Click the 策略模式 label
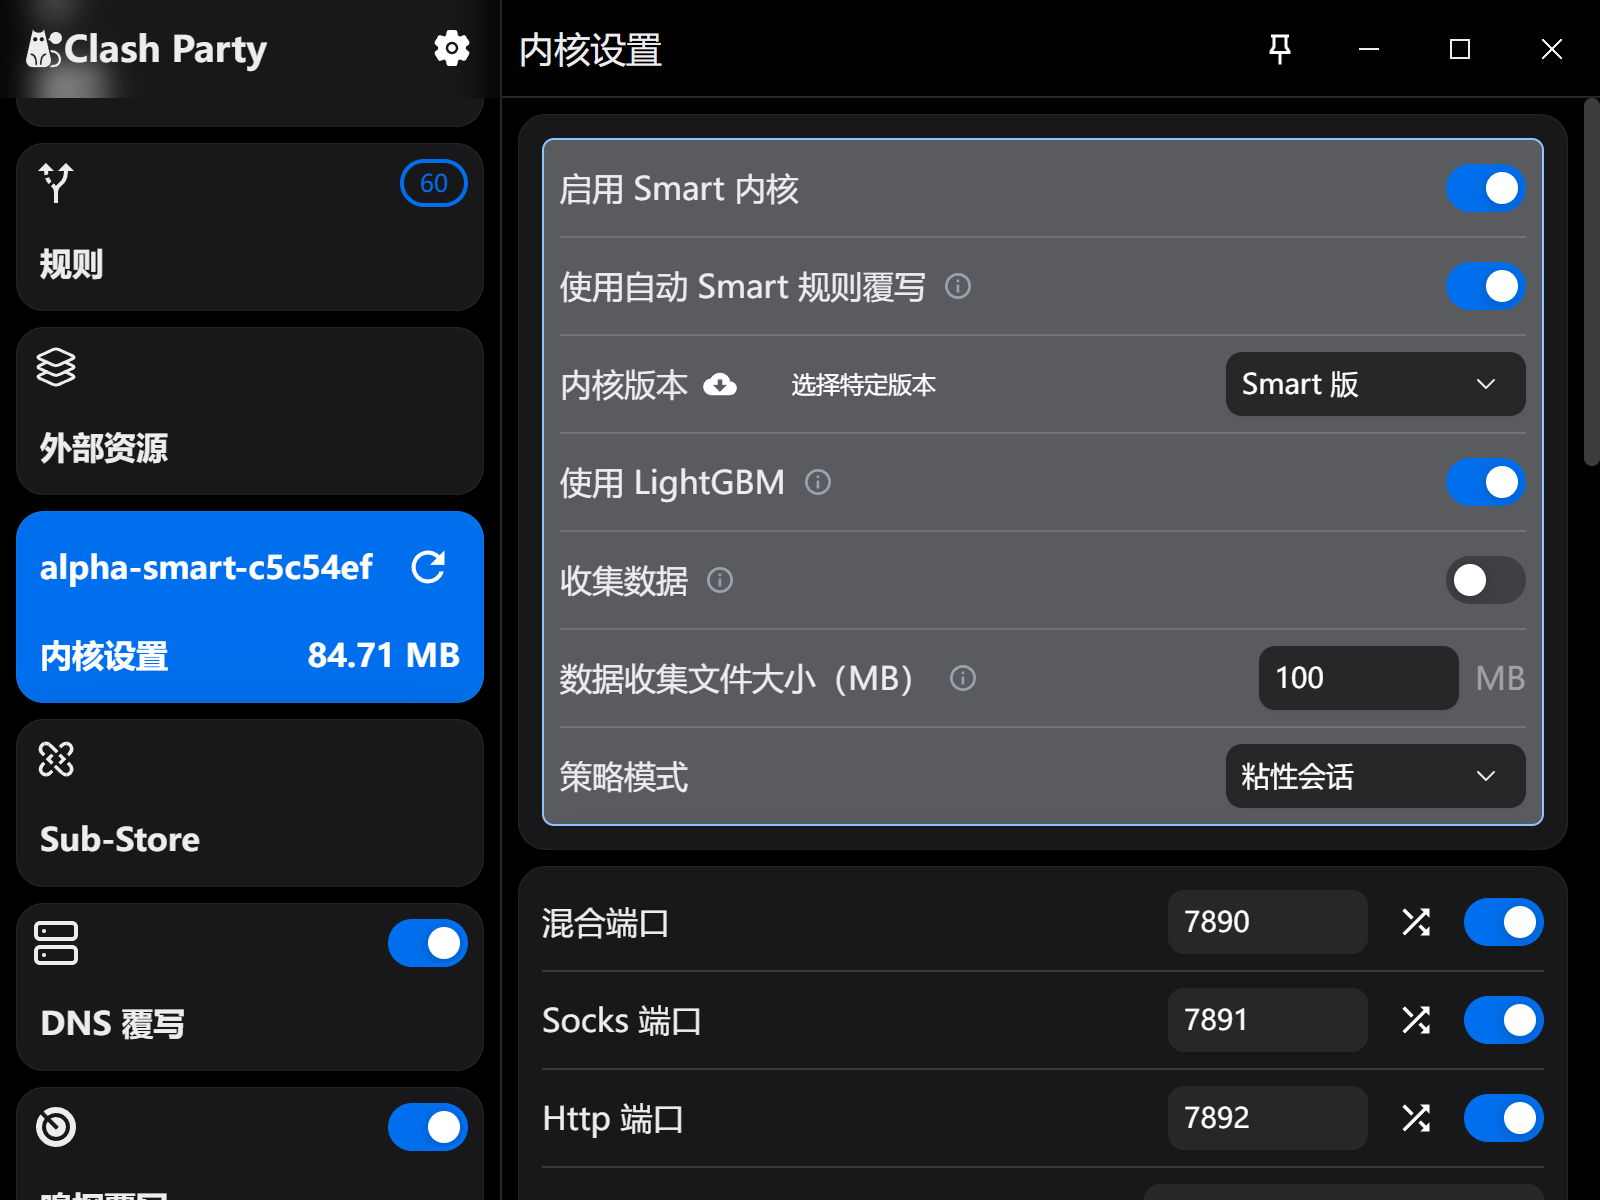 click(624, 777)
